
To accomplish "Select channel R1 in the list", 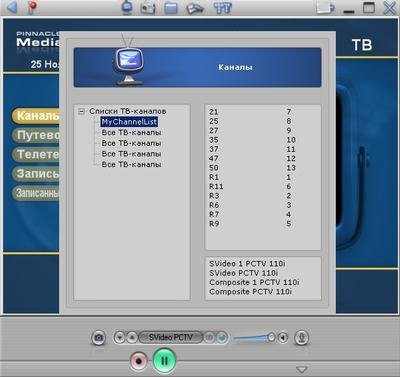I will click(263, 177).
